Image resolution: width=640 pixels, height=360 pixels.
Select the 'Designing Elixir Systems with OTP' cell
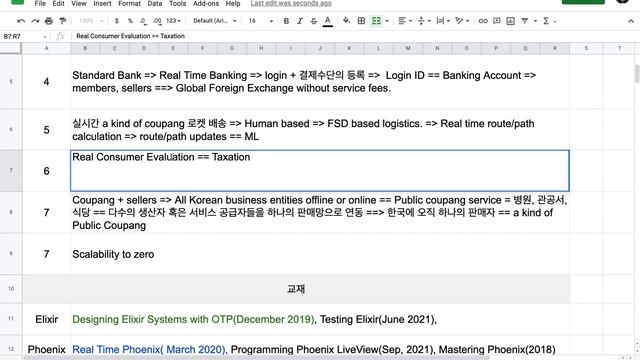tap(320, 319)
